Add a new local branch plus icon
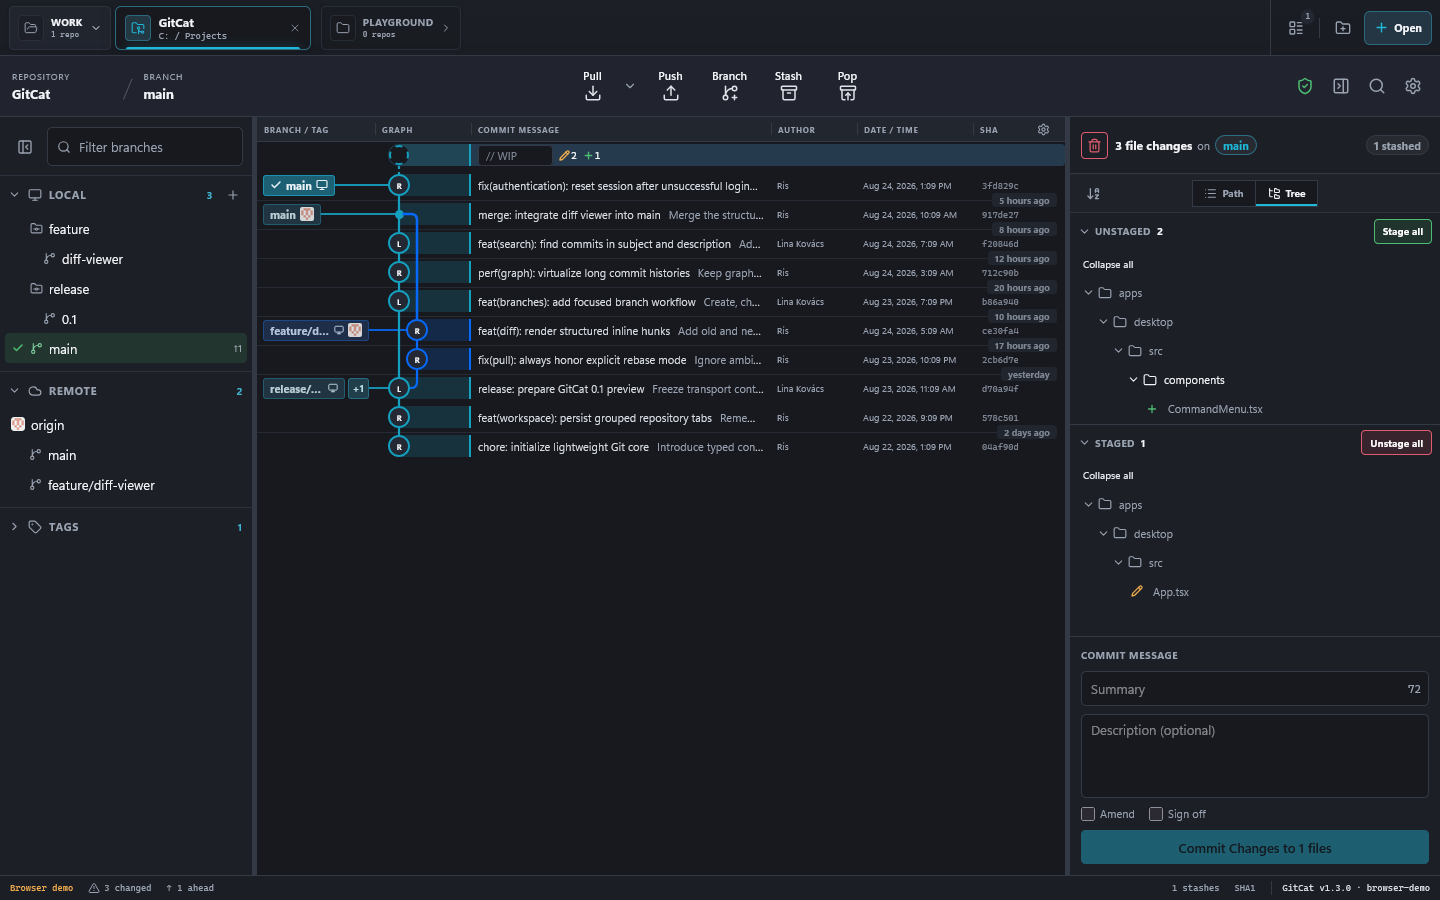 (233, 195)
